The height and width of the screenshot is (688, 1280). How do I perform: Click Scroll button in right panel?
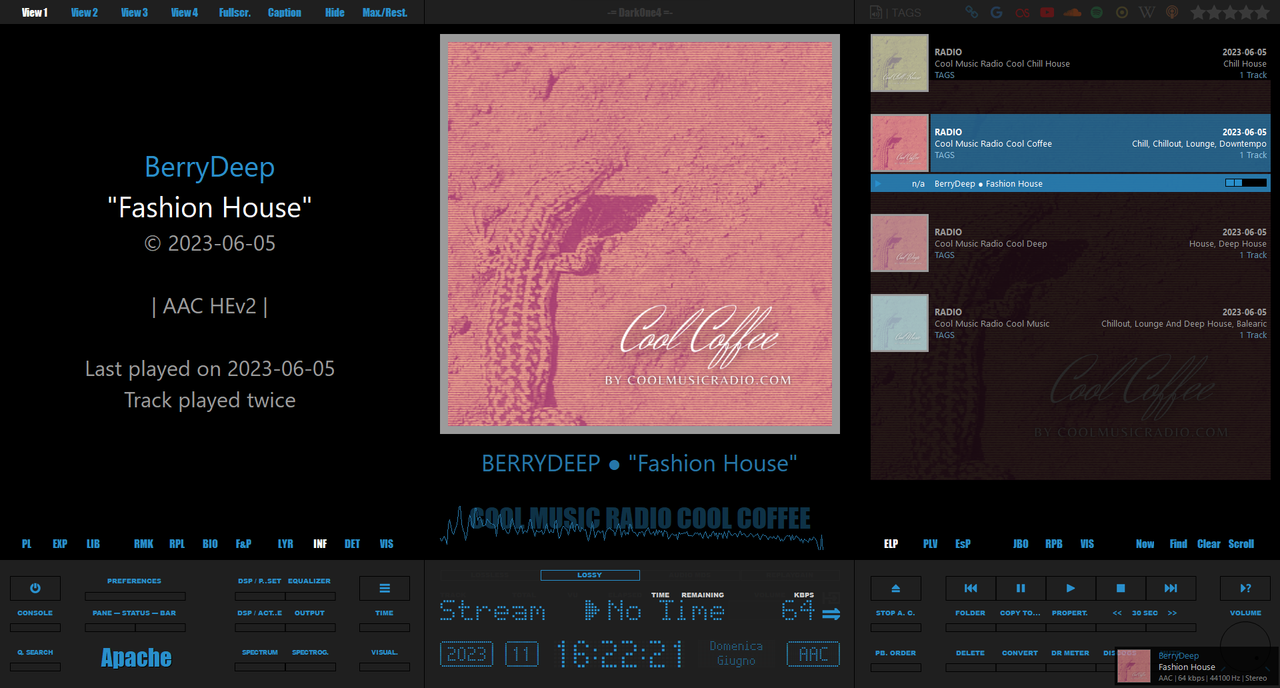click(x=1241, y=544)
